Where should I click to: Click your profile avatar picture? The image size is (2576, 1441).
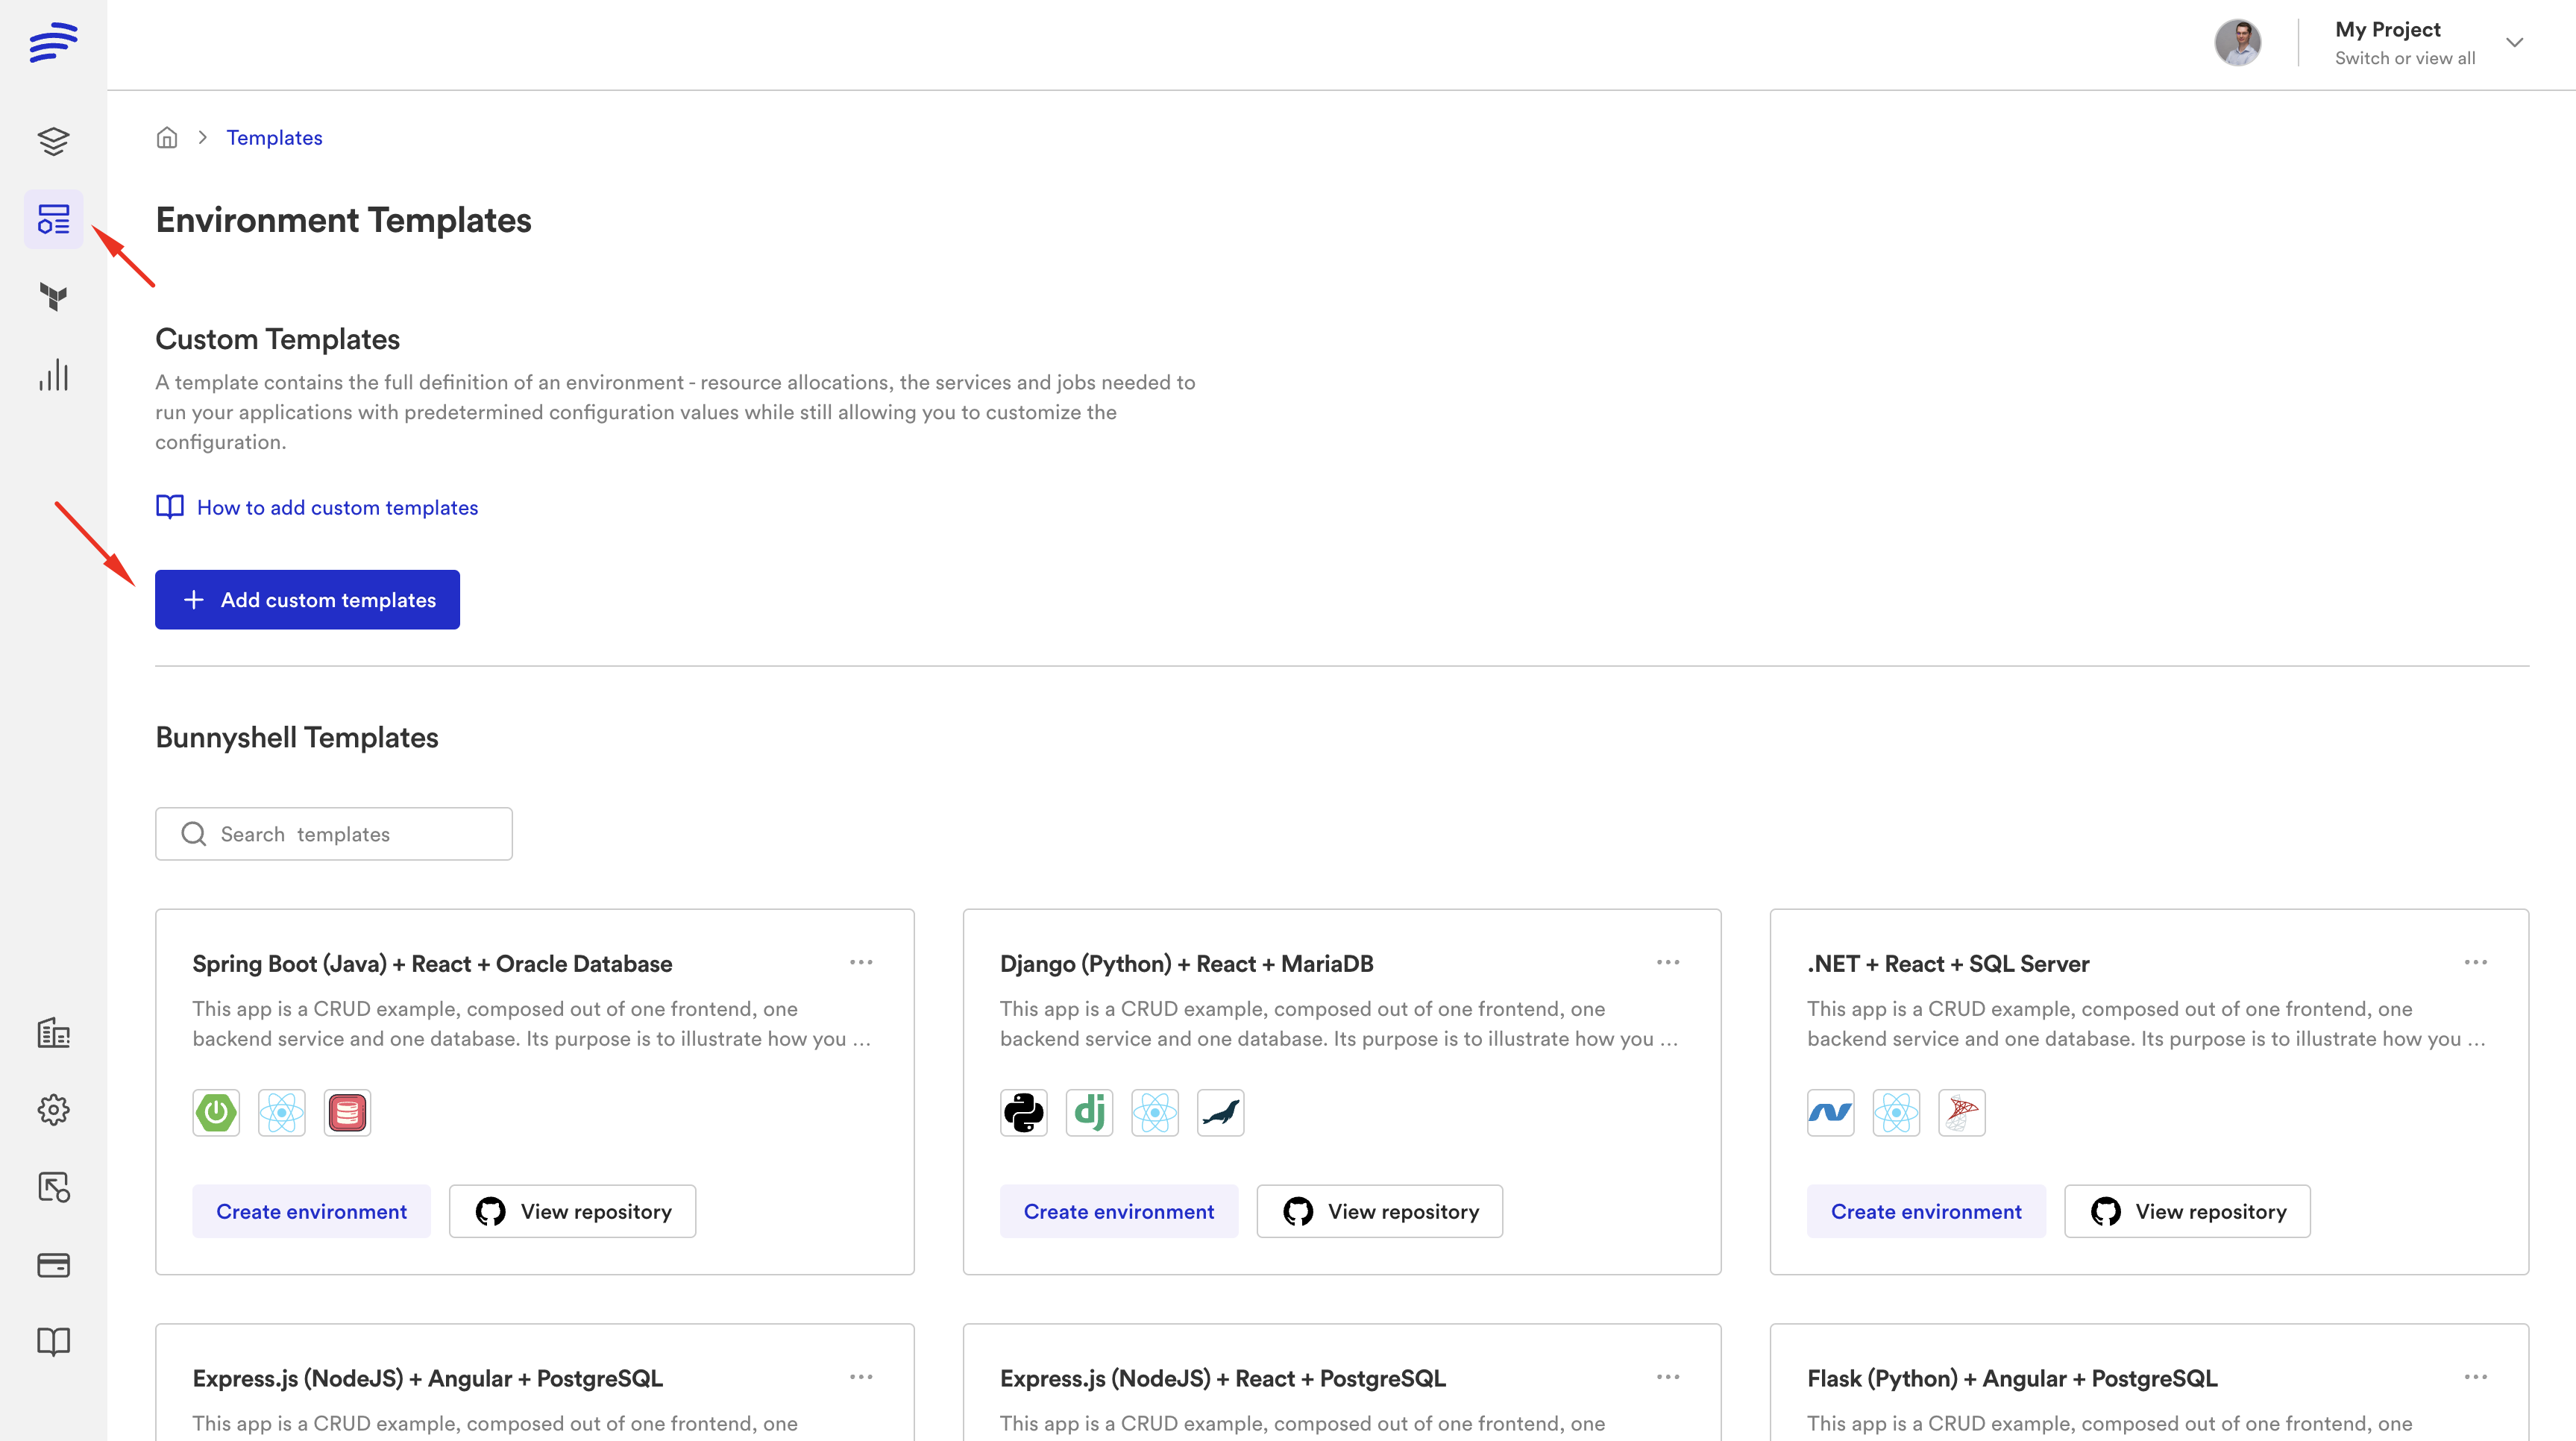pos(2240,43)
